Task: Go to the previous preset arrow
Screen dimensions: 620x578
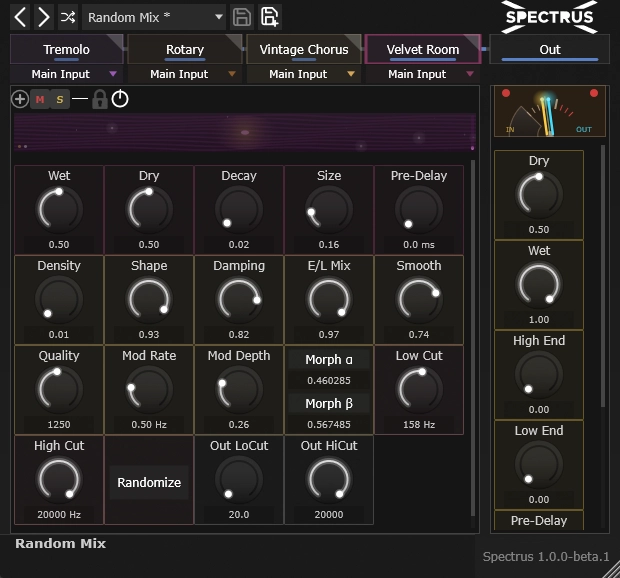Action: pos(20,17)
